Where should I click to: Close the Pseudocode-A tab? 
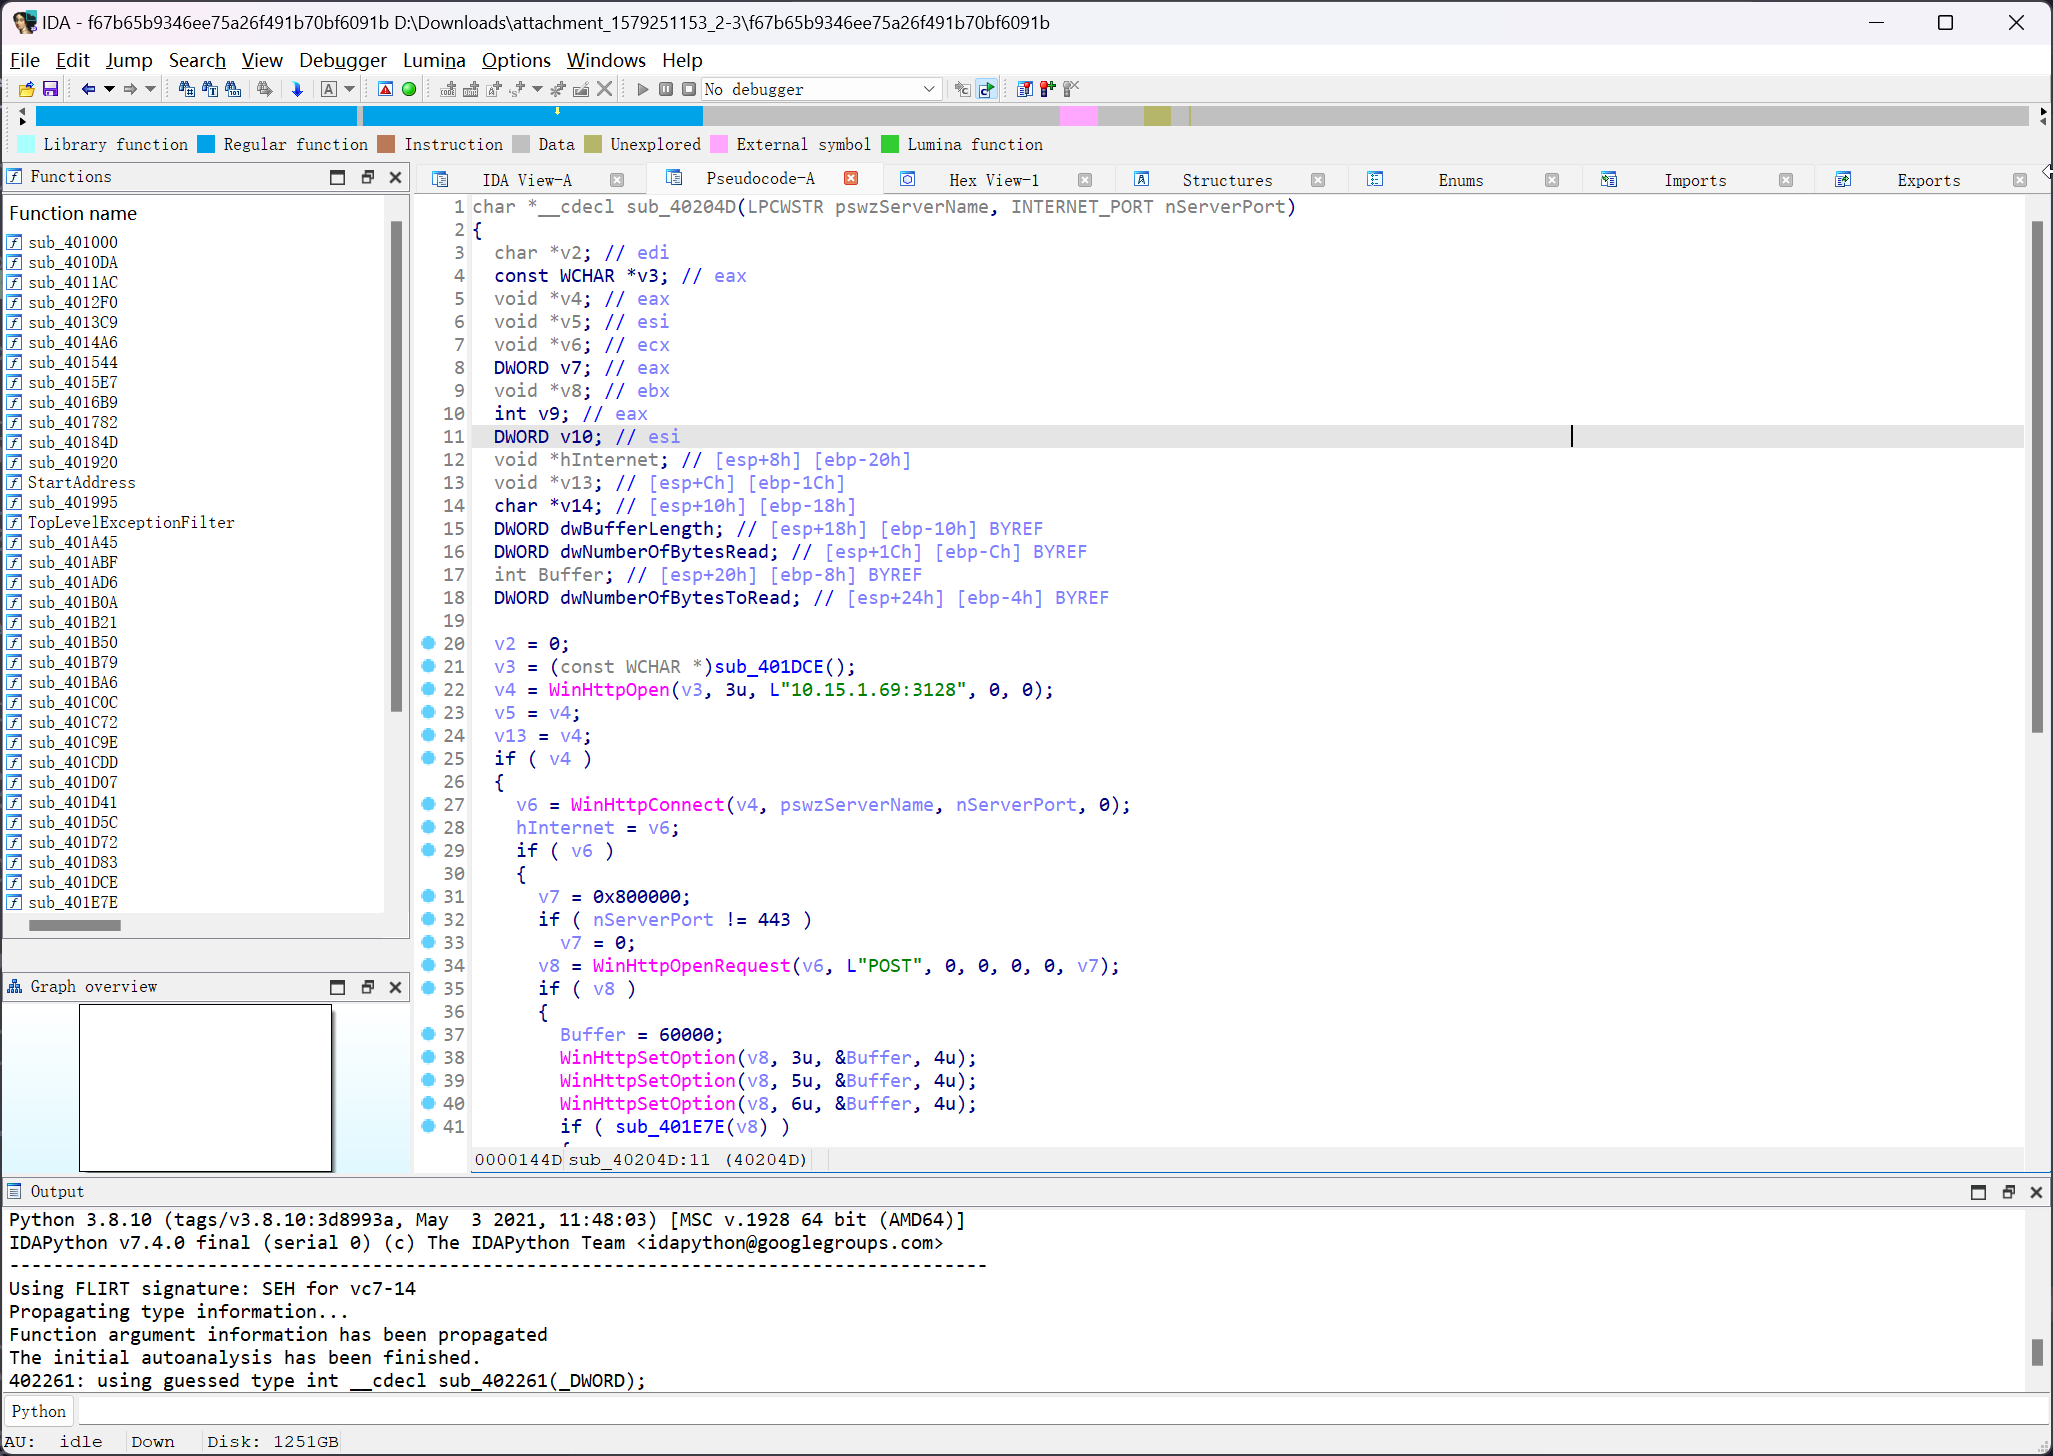tap(851, 179)
